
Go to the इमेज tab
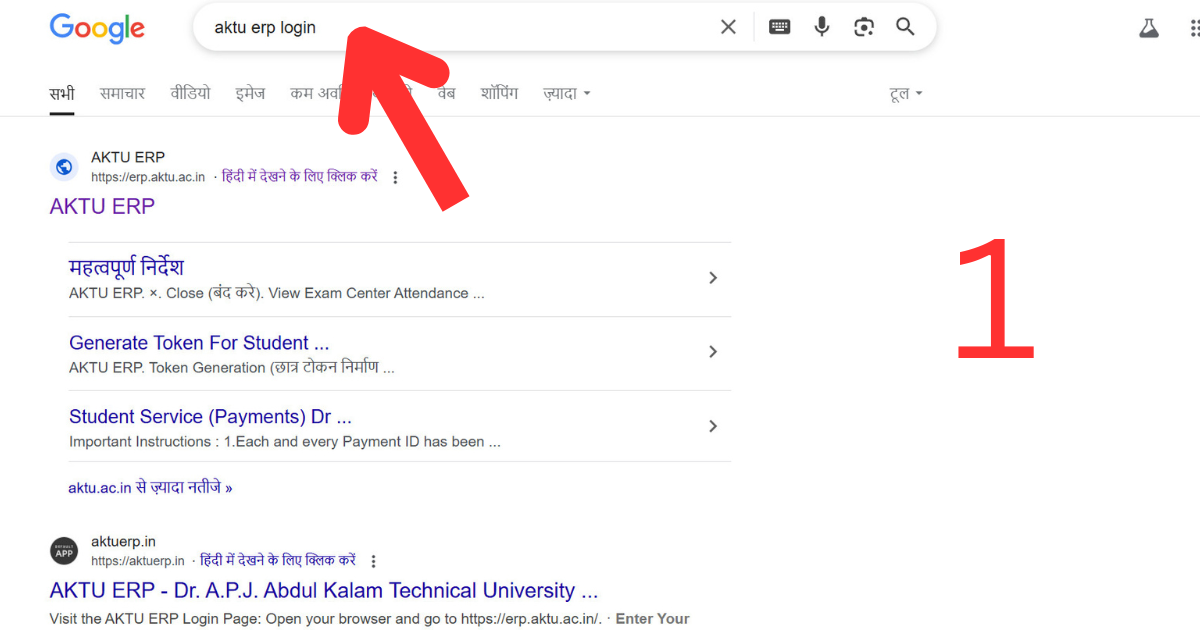(x=250, y=94)
